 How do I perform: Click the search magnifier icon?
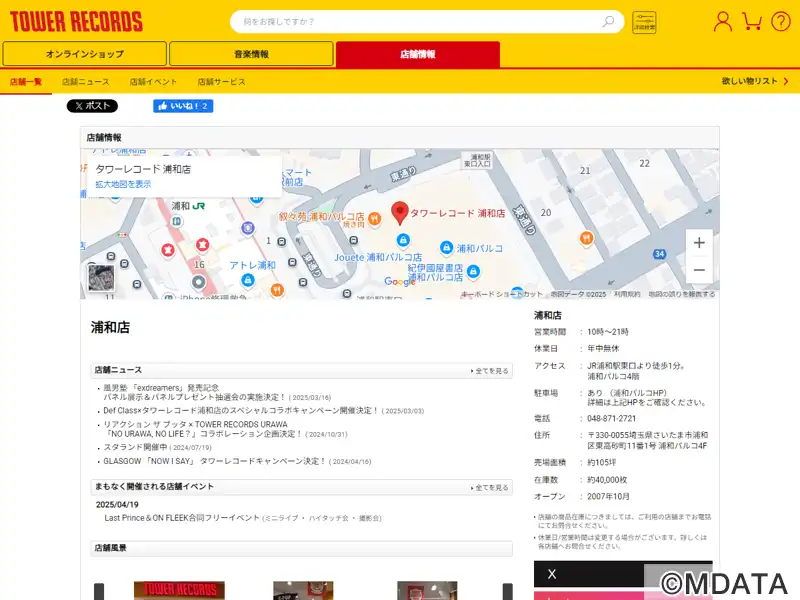(x=608, y=21)
